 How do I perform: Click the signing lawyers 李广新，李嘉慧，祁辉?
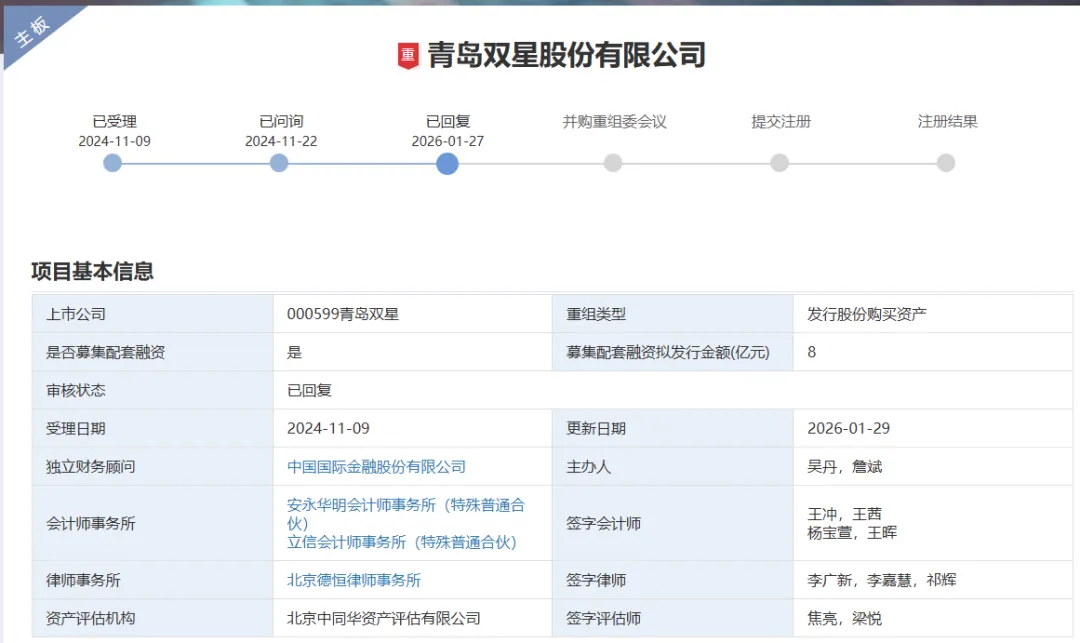(882, 580)
